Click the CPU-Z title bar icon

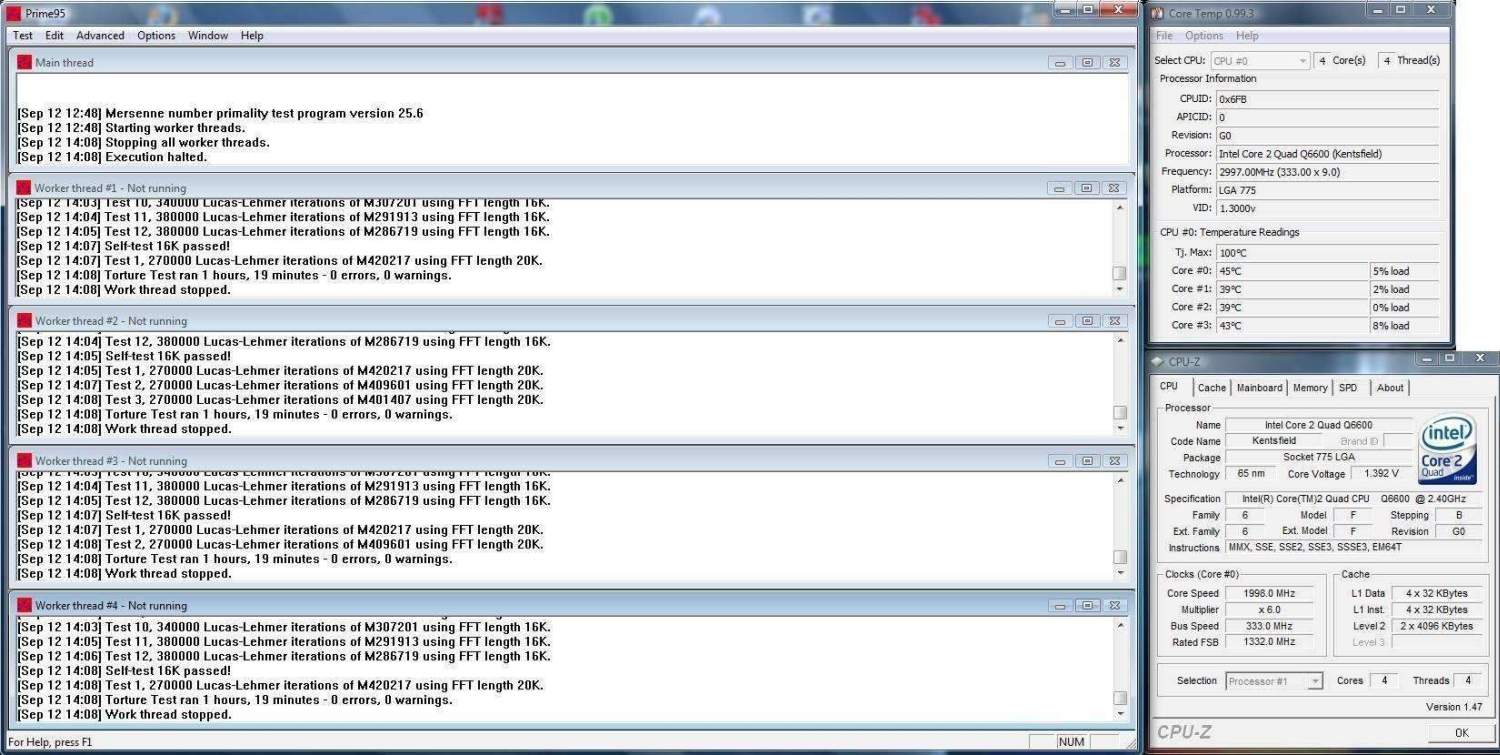pos(1158,362)
